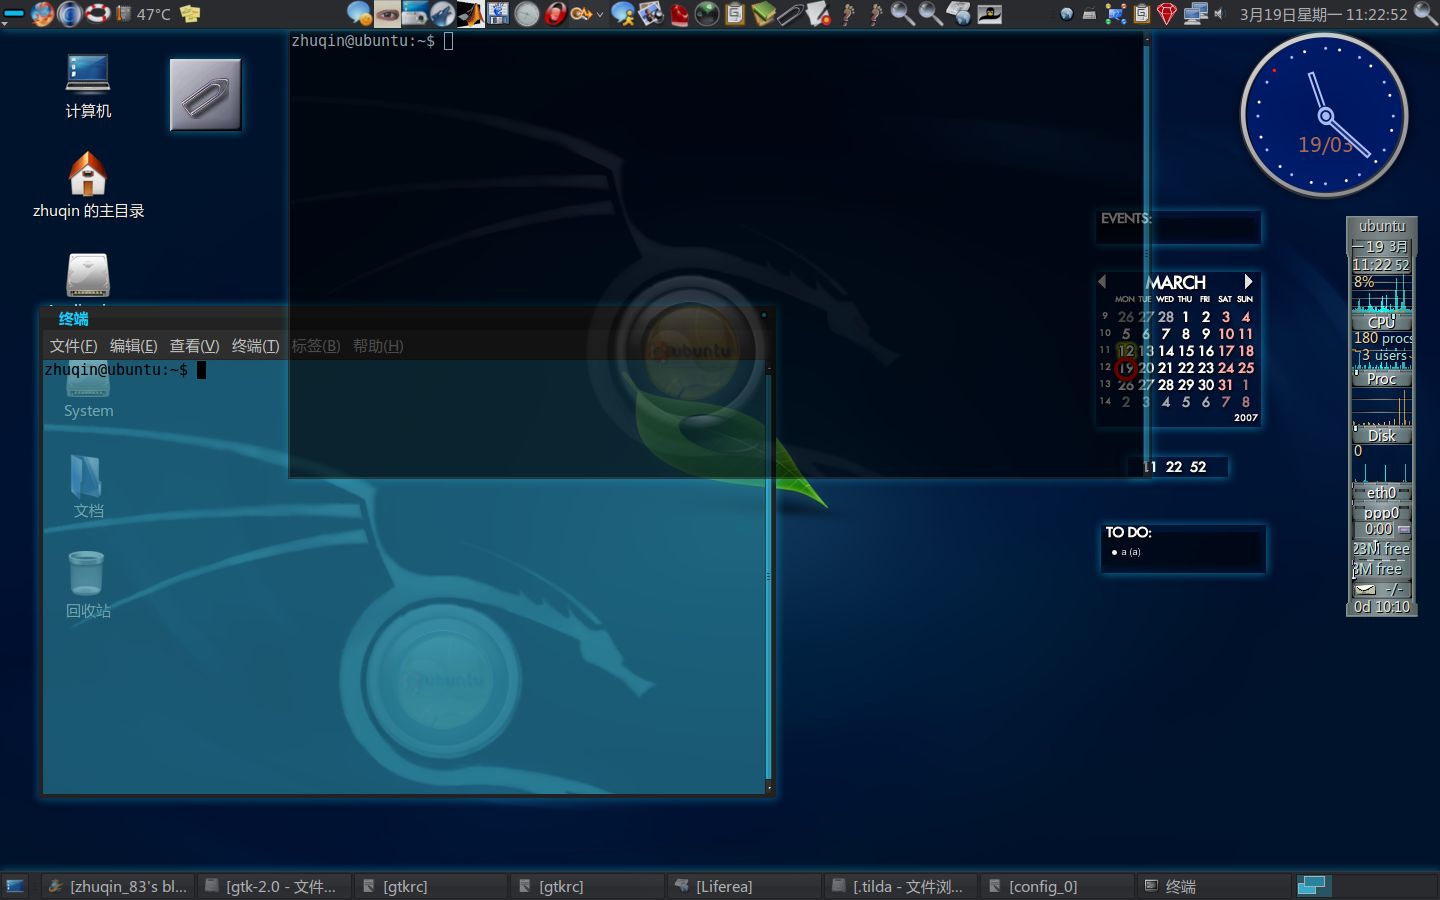Open the red ruby gem launcher
Screen dimensions: 1440x900
click(679, 14)
